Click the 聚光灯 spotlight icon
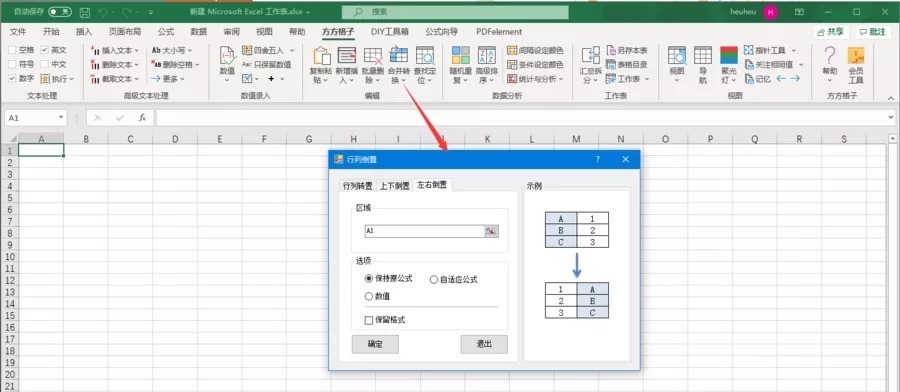Image resolution: width=900 pixels, height=392 pixels. (729, 56)
